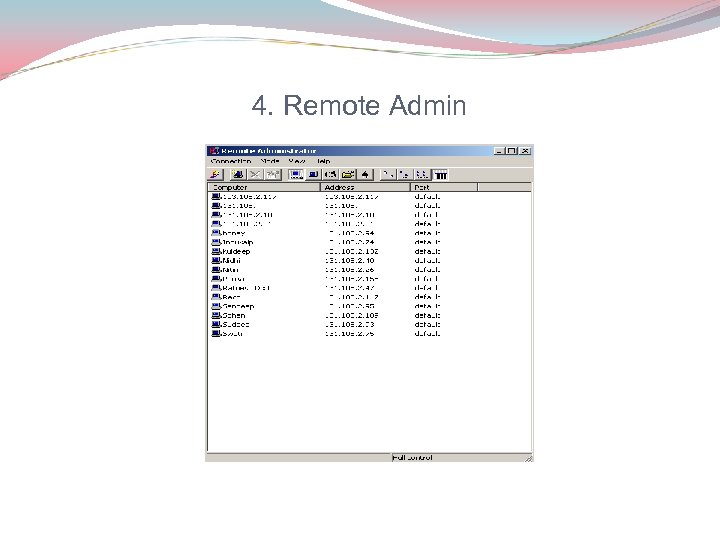Click the Full control status bar text
720x540 pixels.
pyautogui.click(x=412, y=457)
